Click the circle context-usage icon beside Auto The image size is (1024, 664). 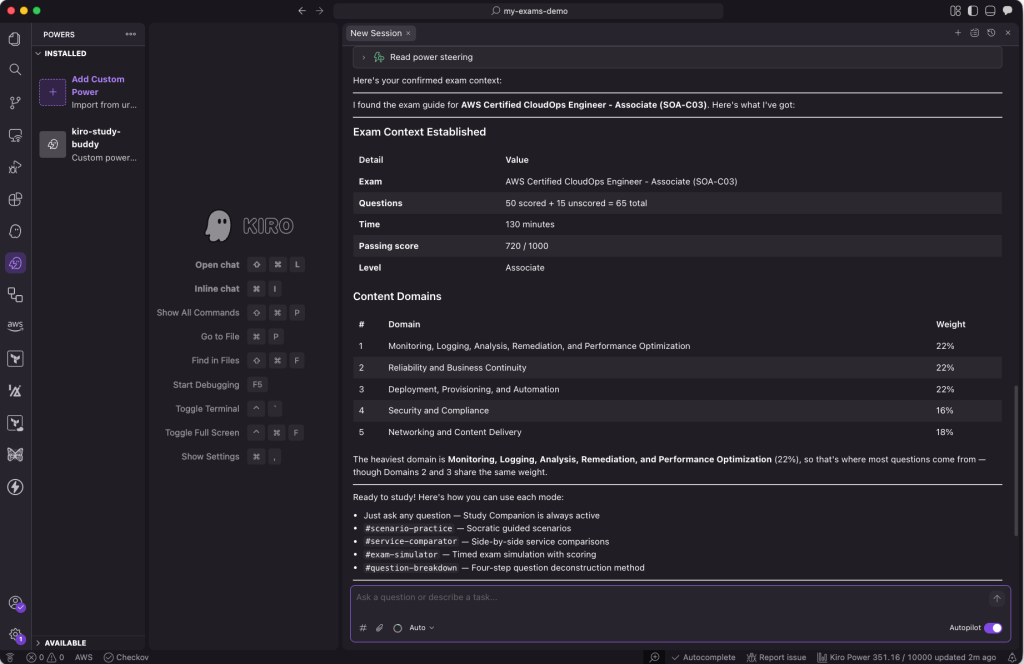tap(397, 628)
